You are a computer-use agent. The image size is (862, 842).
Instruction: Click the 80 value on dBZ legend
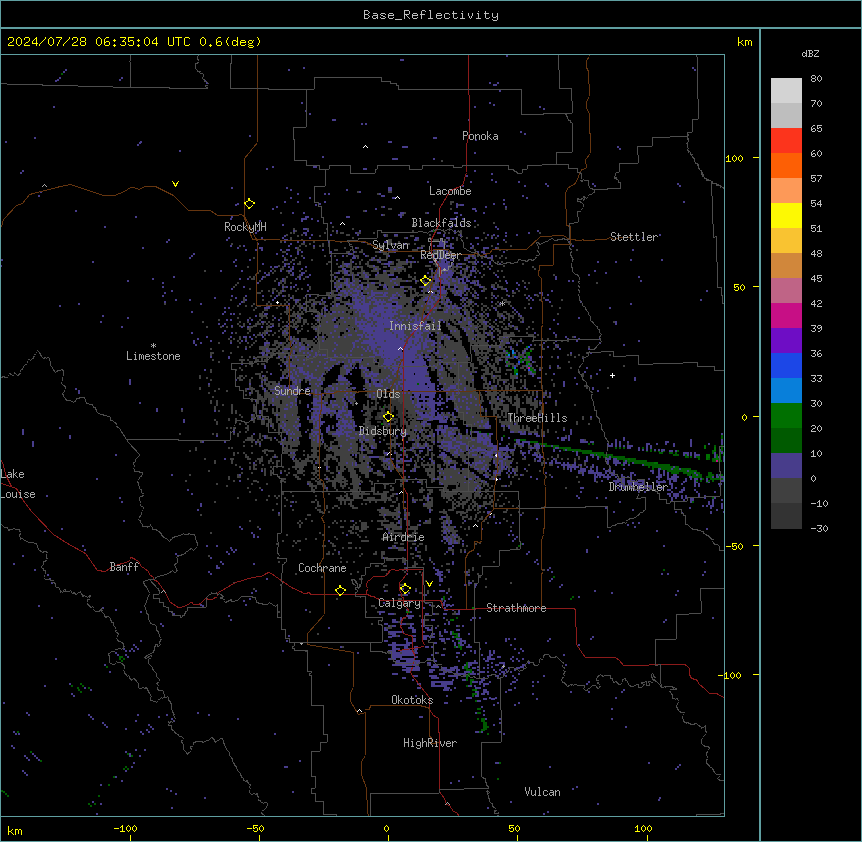click(816, 79)
